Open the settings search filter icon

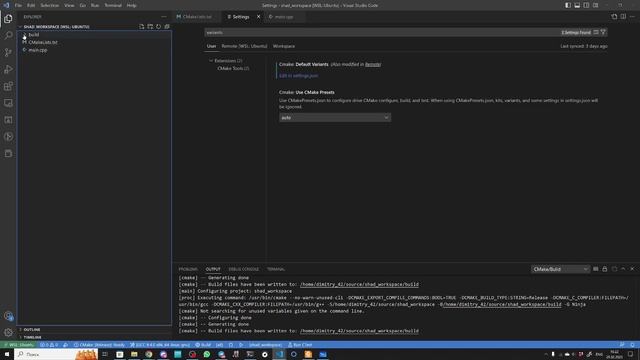603,32
